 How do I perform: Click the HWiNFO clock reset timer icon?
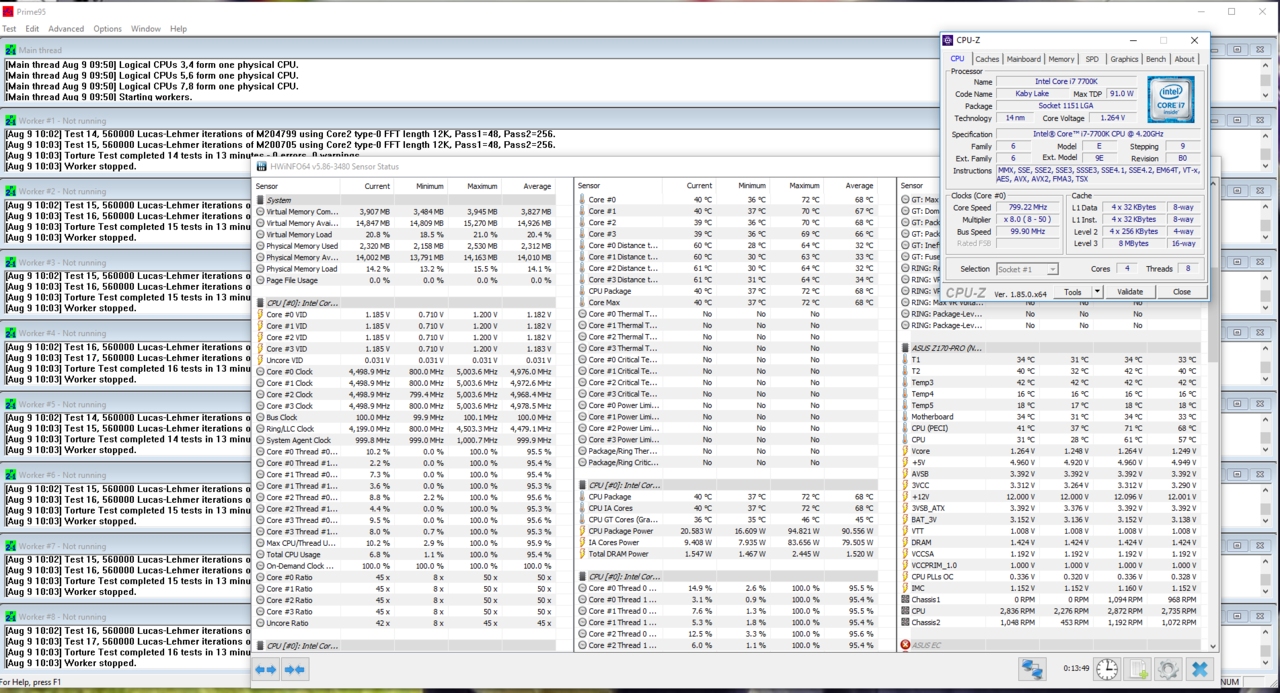click(1107, 669)
